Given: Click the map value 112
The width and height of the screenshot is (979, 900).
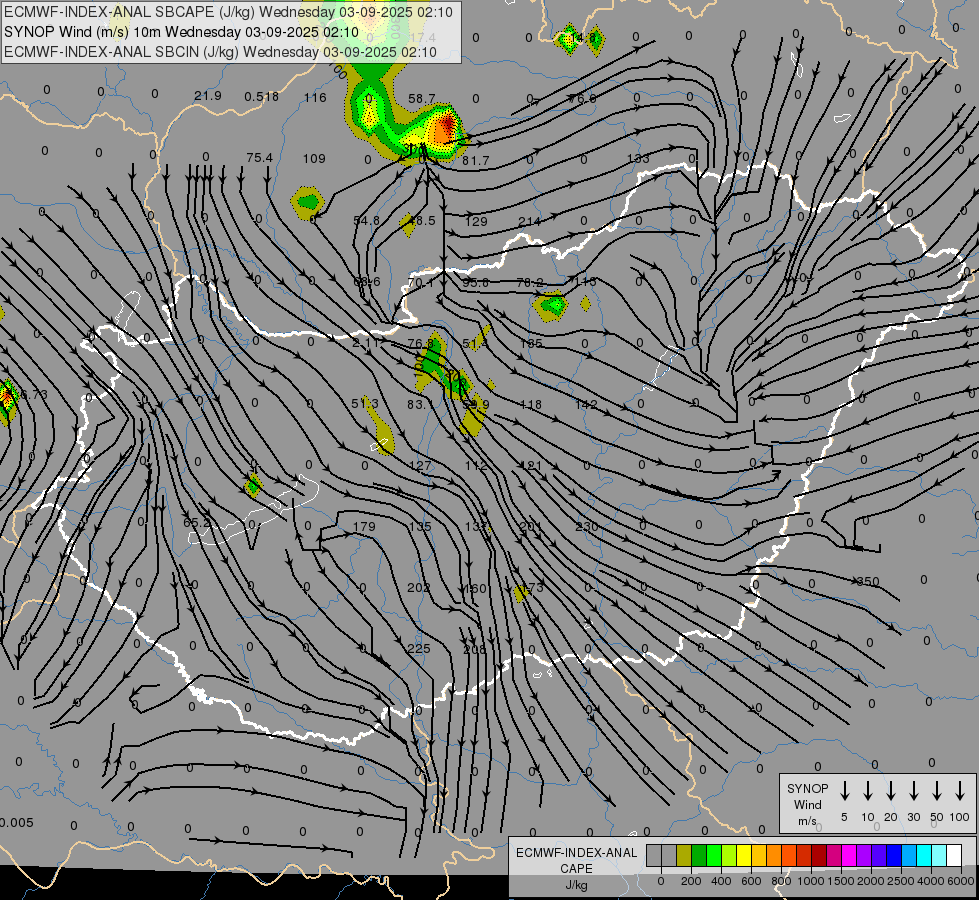Looking at the screenshot, I should tap(476, 466).
